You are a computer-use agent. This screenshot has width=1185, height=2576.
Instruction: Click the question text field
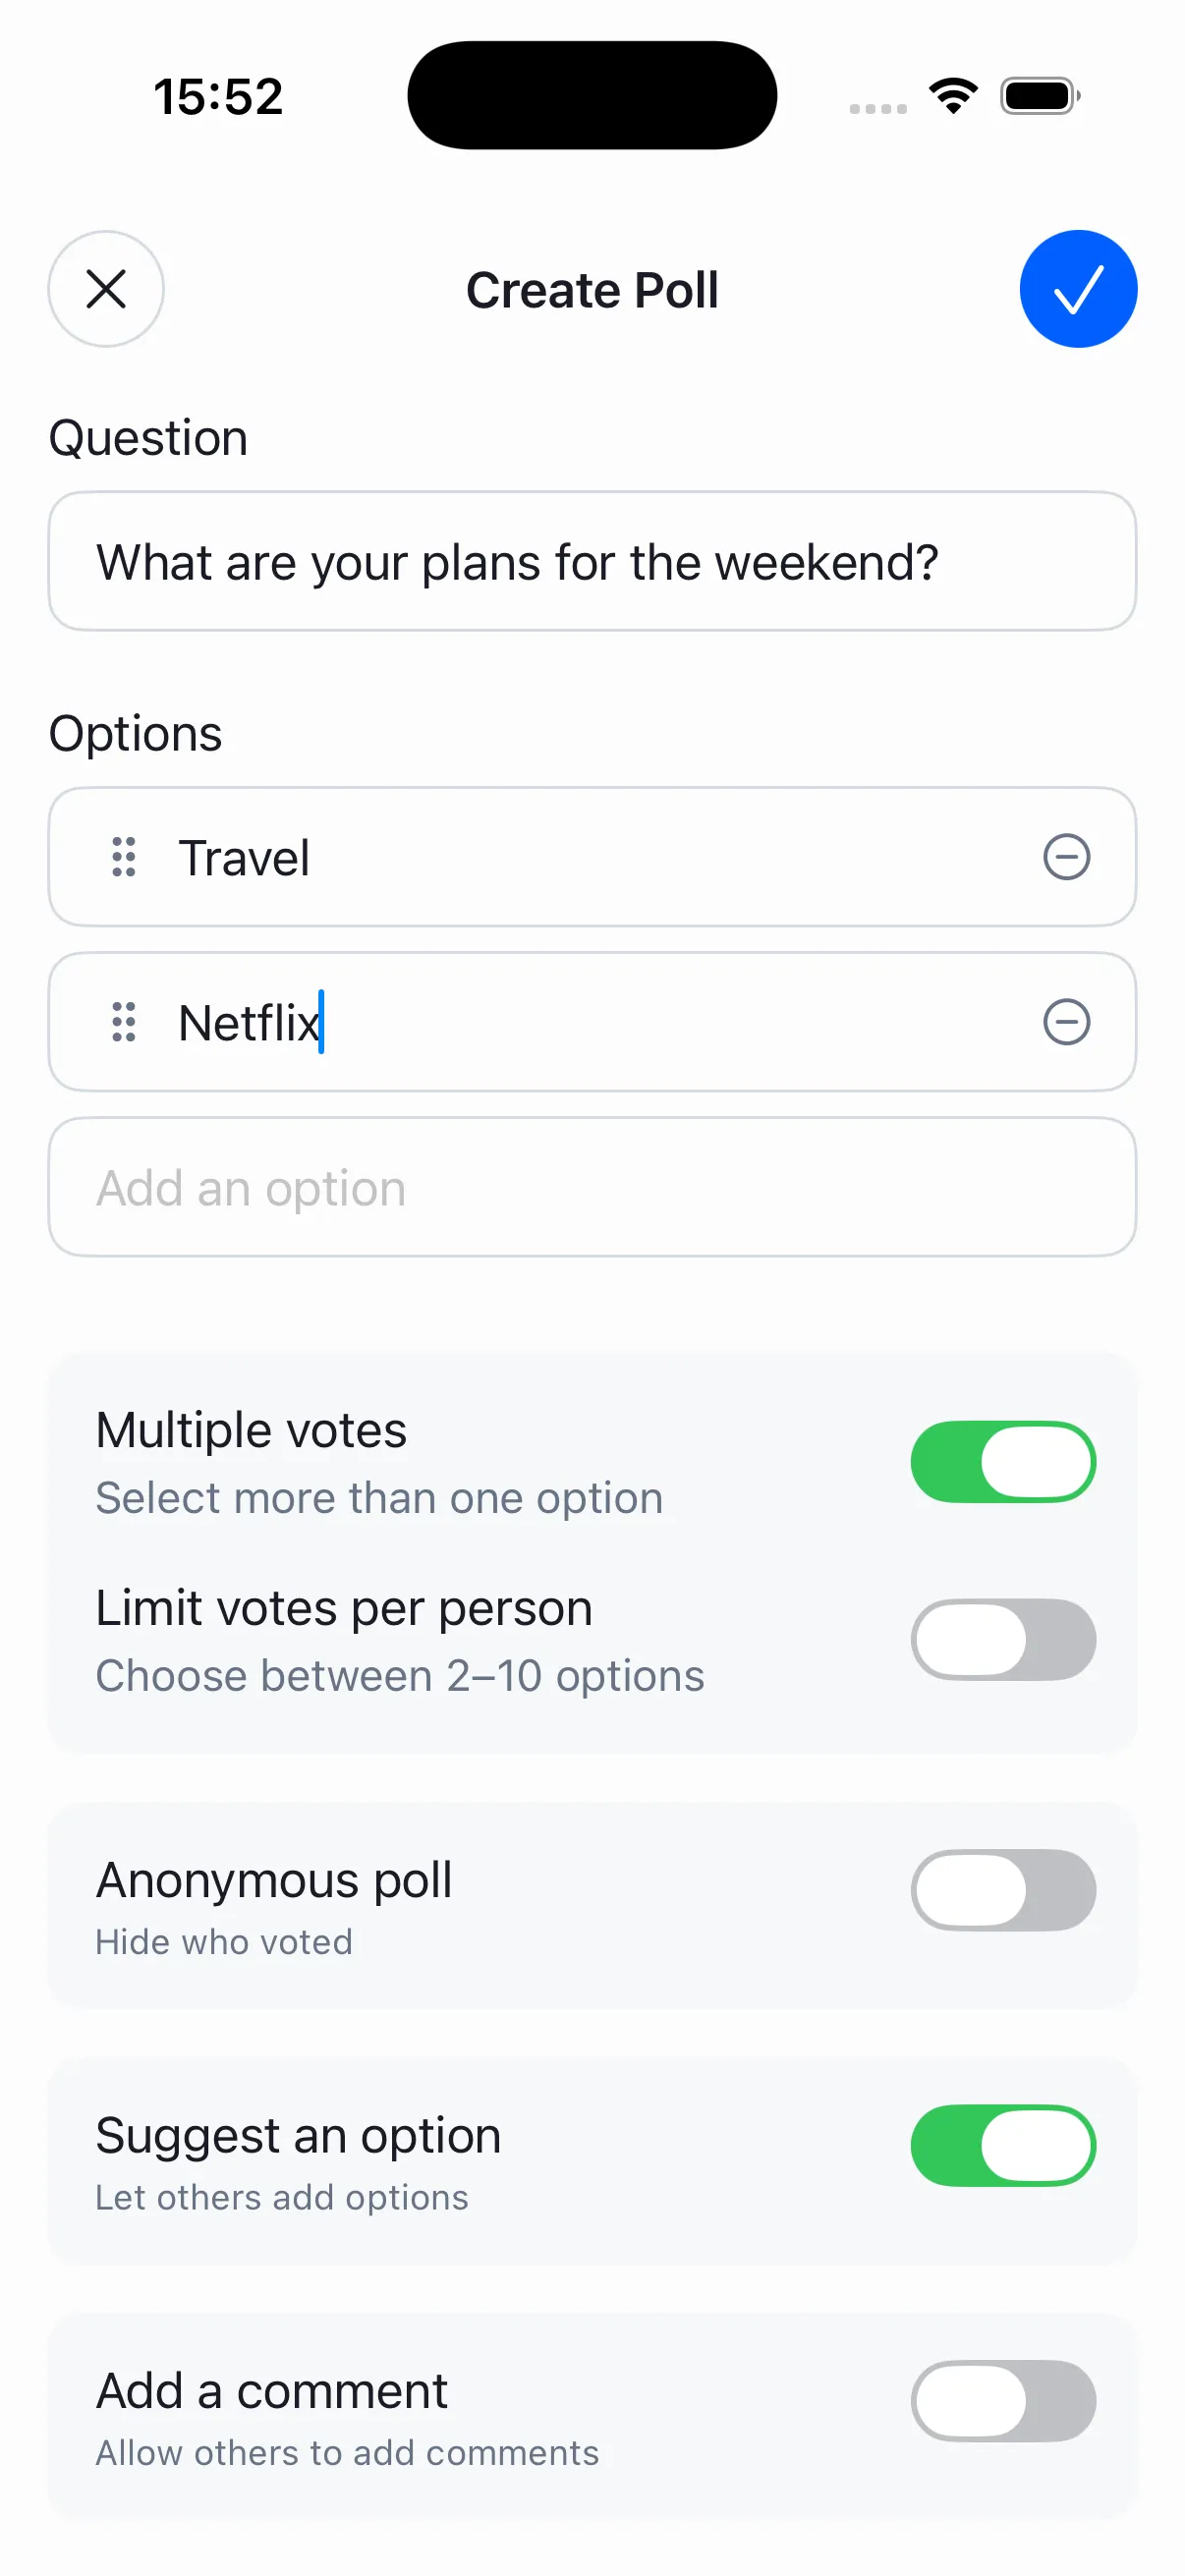(x=592, y=561)
